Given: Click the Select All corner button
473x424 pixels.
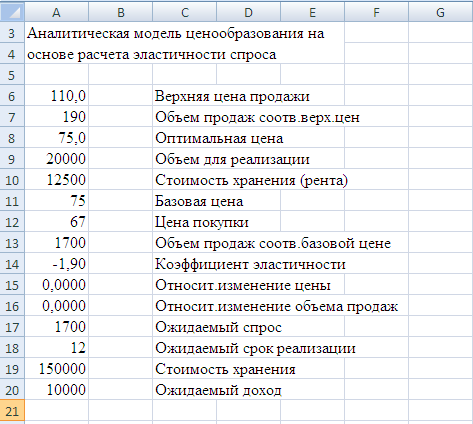Looking at the screenshot, I should (x=12, y=12).
